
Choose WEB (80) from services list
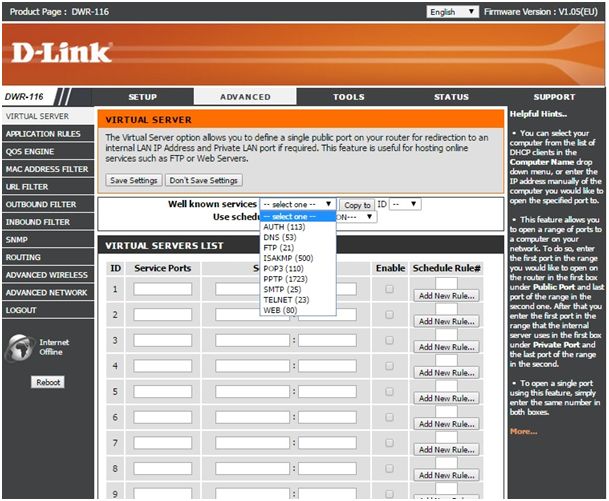coord(298,310)
